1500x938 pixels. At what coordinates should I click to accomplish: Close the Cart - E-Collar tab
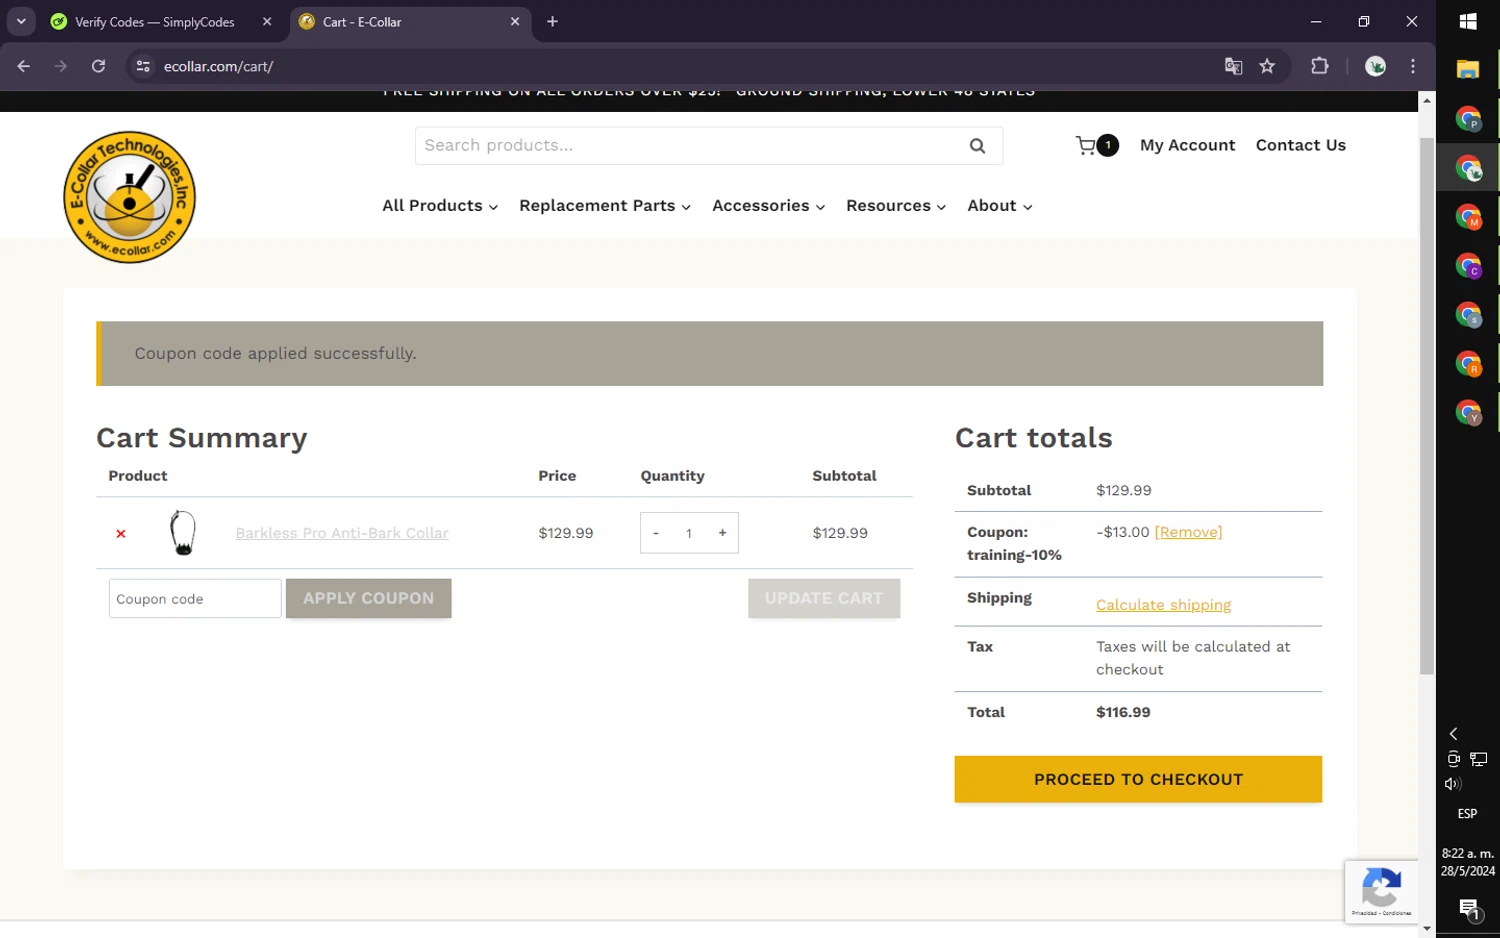click(x=515, y=21)
